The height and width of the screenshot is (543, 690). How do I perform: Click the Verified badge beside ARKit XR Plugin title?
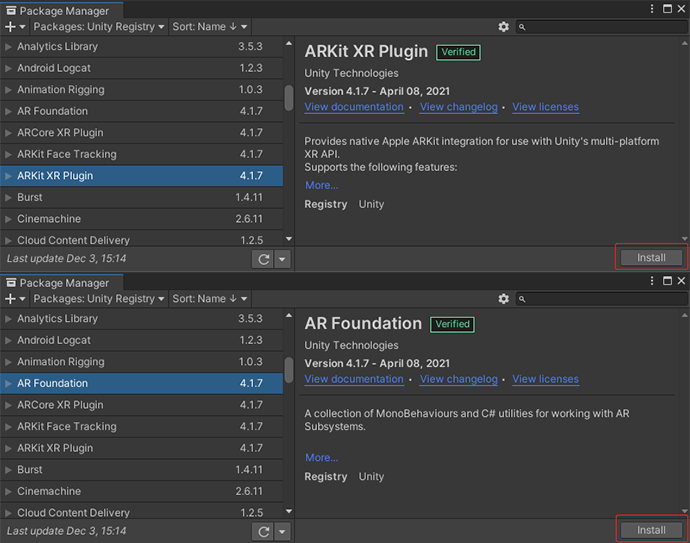click(x=459, y=52)
